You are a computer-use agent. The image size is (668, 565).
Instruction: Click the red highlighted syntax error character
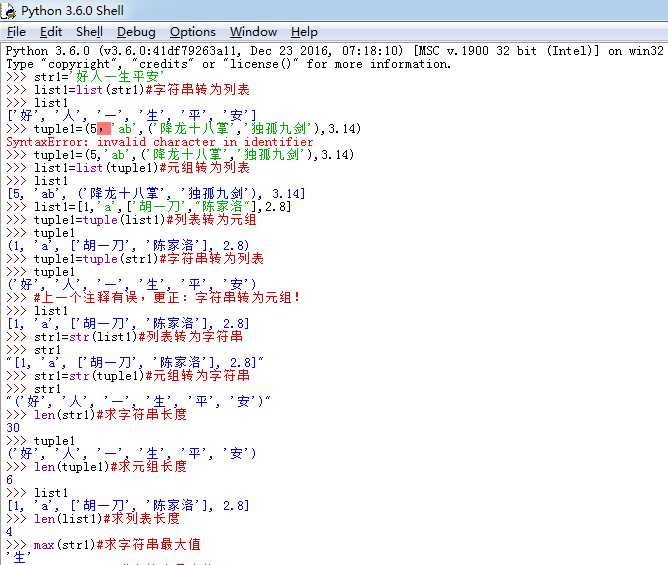pos(104,129)
